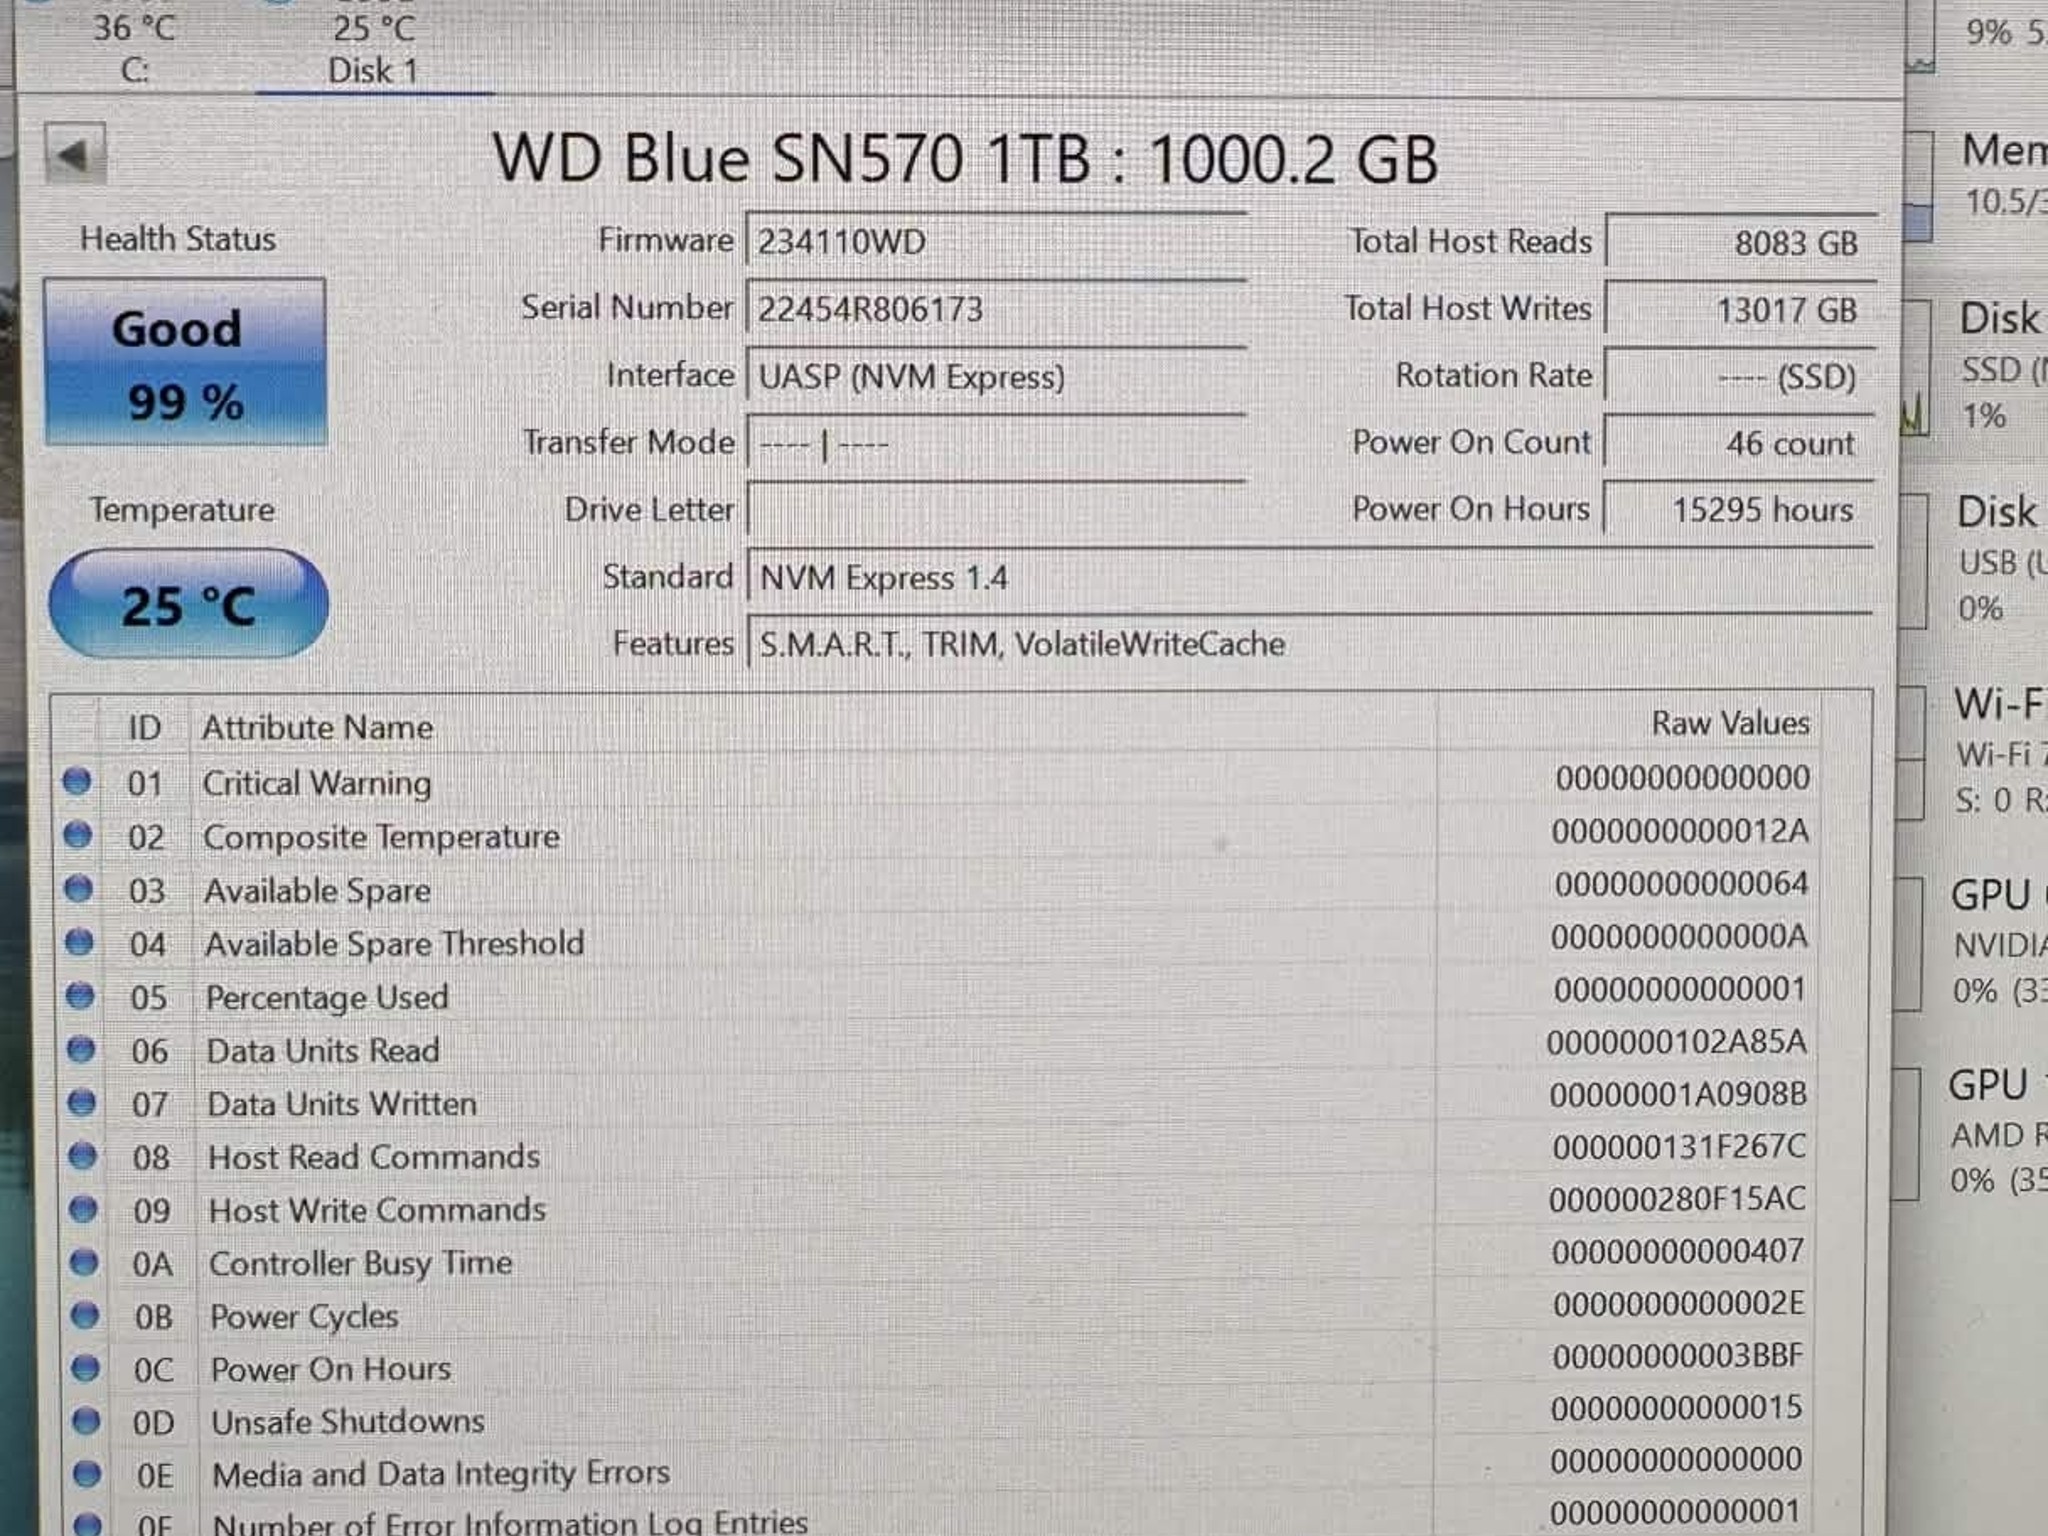Select the Data Units Written attribute name

[x=342, y=1104]
